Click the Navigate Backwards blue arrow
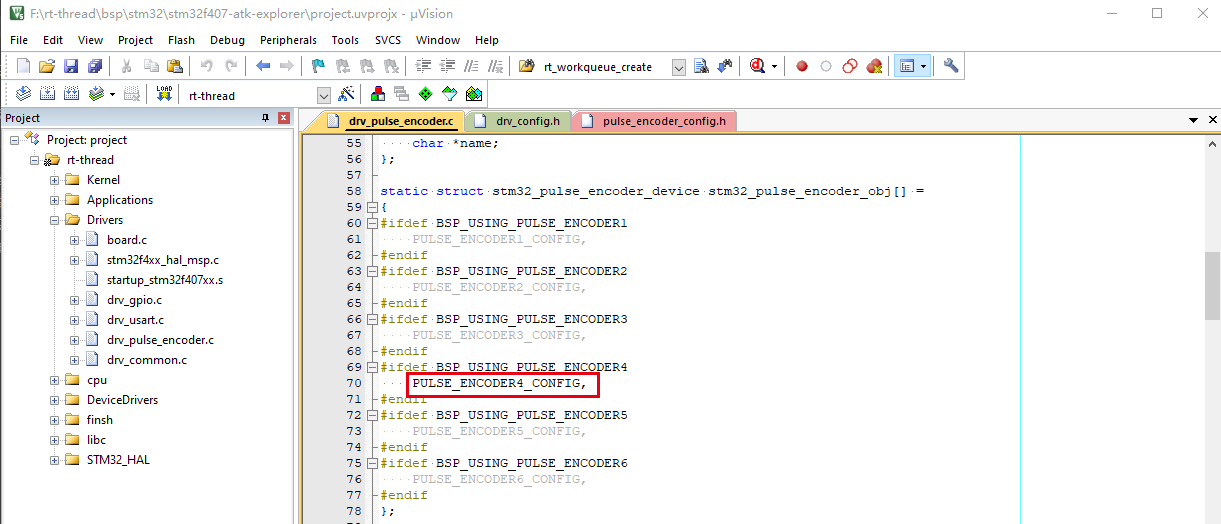1221x524 pixels. 263,67
